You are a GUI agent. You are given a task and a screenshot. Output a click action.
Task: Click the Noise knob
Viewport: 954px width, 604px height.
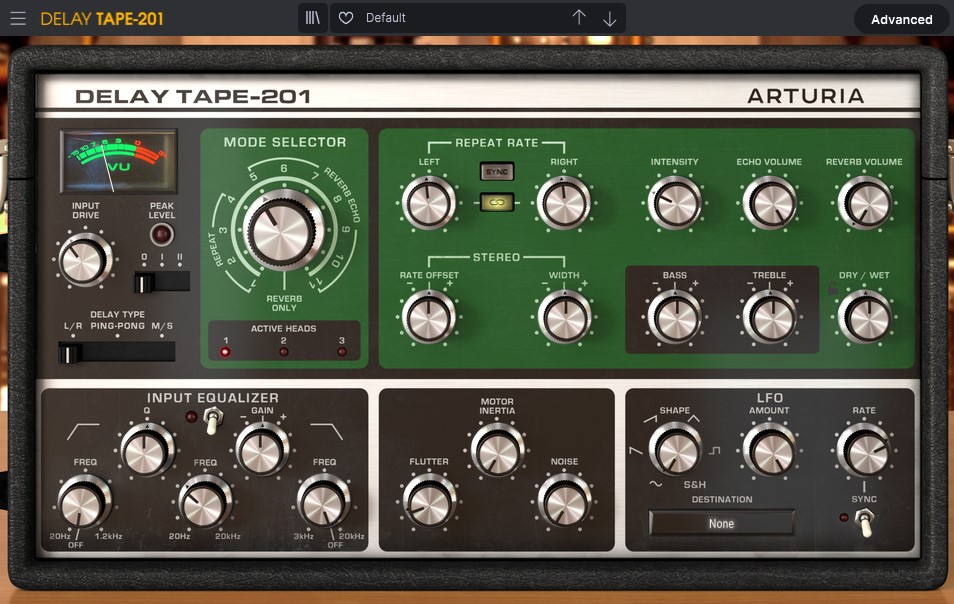pyautogui.click(x=563, y=502)
